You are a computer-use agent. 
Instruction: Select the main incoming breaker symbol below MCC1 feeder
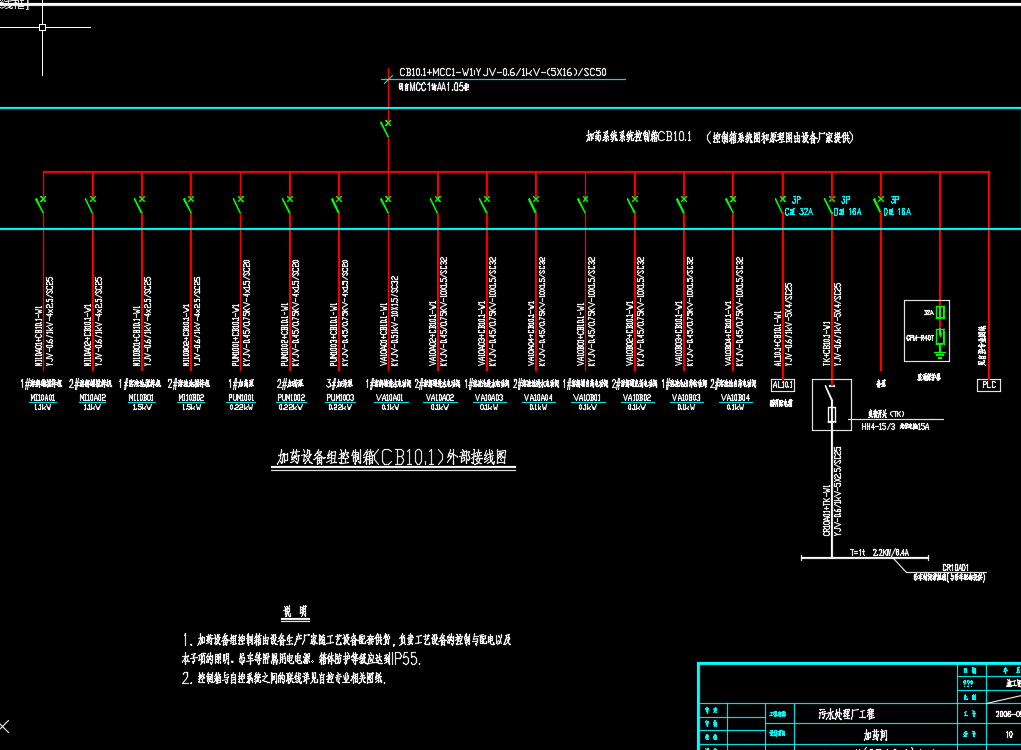386,128
